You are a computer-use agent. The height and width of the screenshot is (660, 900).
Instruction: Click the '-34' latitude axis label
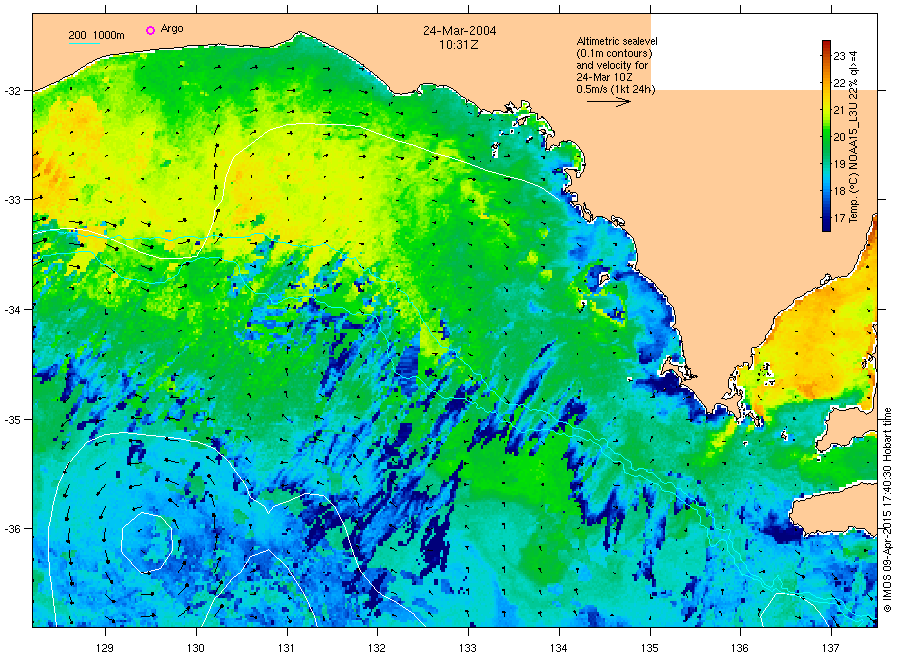coord(12,310)
